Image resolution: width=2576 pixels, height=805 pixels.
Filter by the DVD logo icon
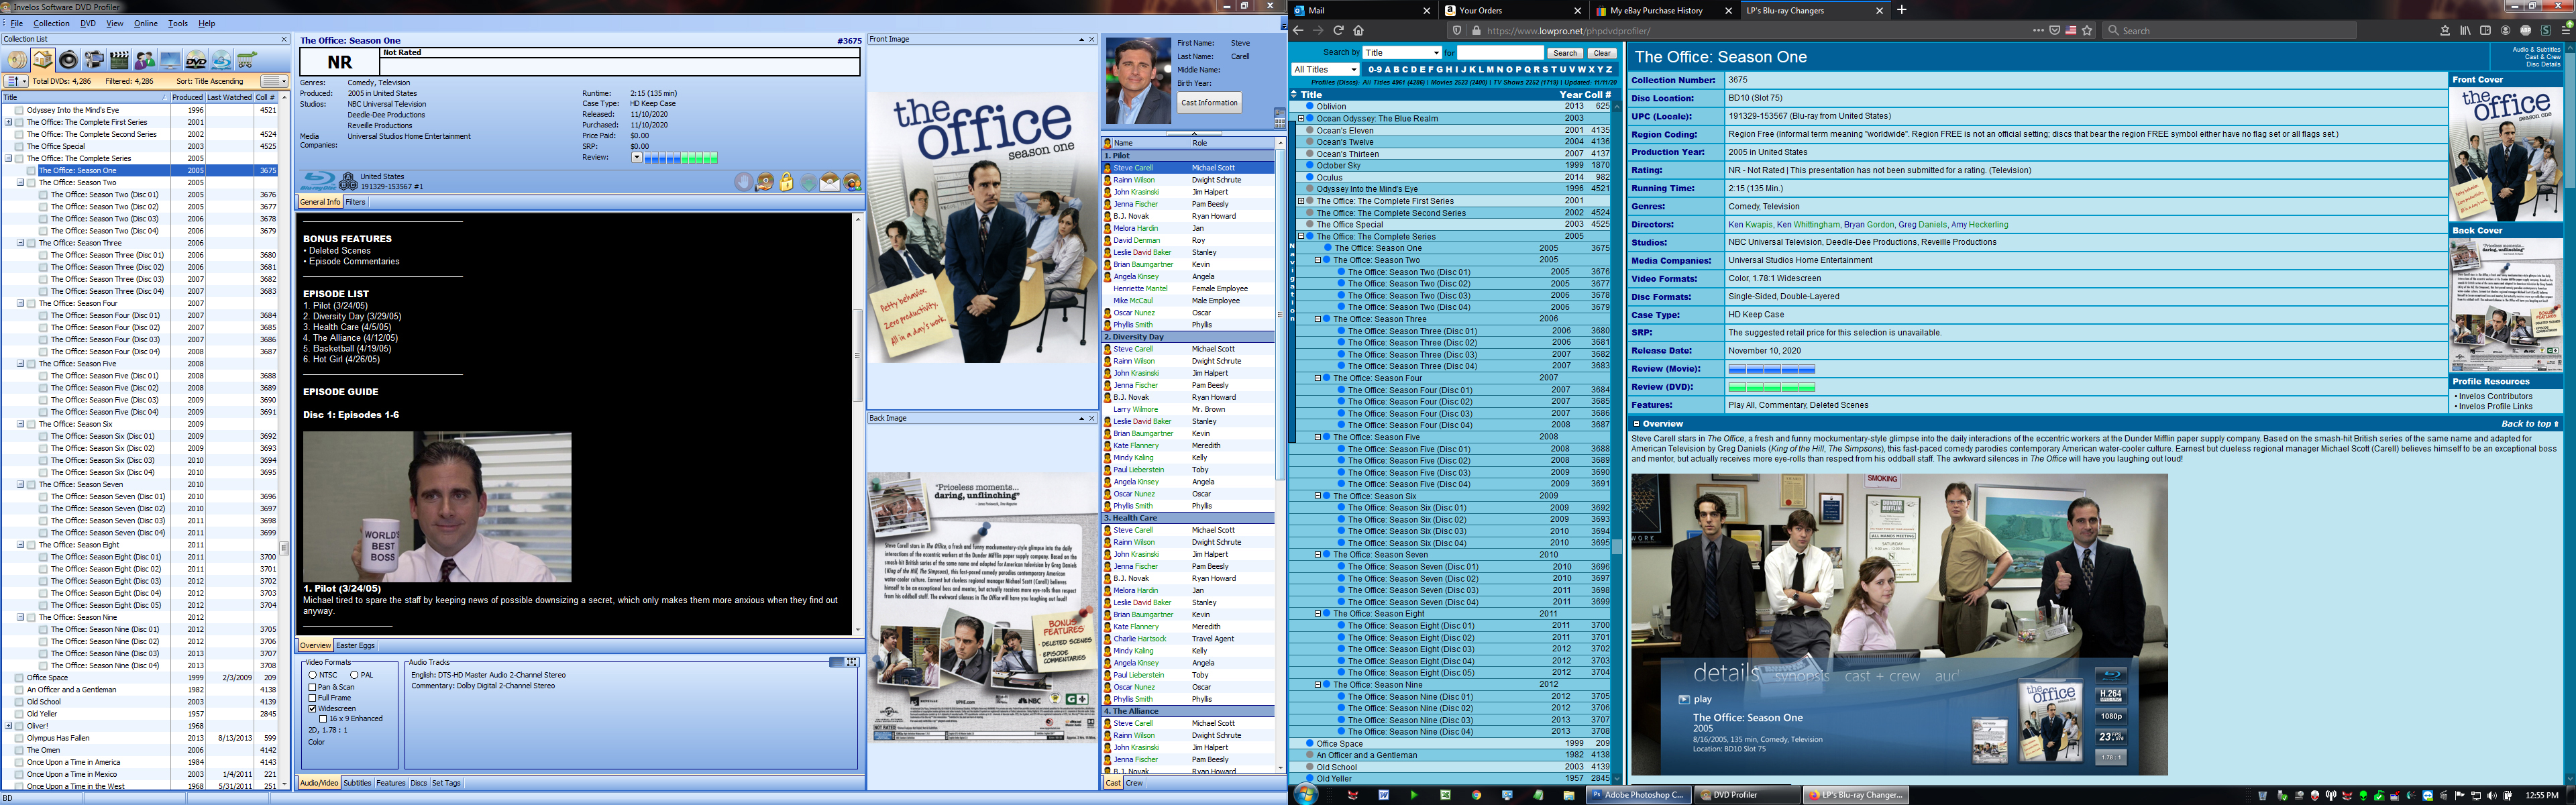pos(196,60)
